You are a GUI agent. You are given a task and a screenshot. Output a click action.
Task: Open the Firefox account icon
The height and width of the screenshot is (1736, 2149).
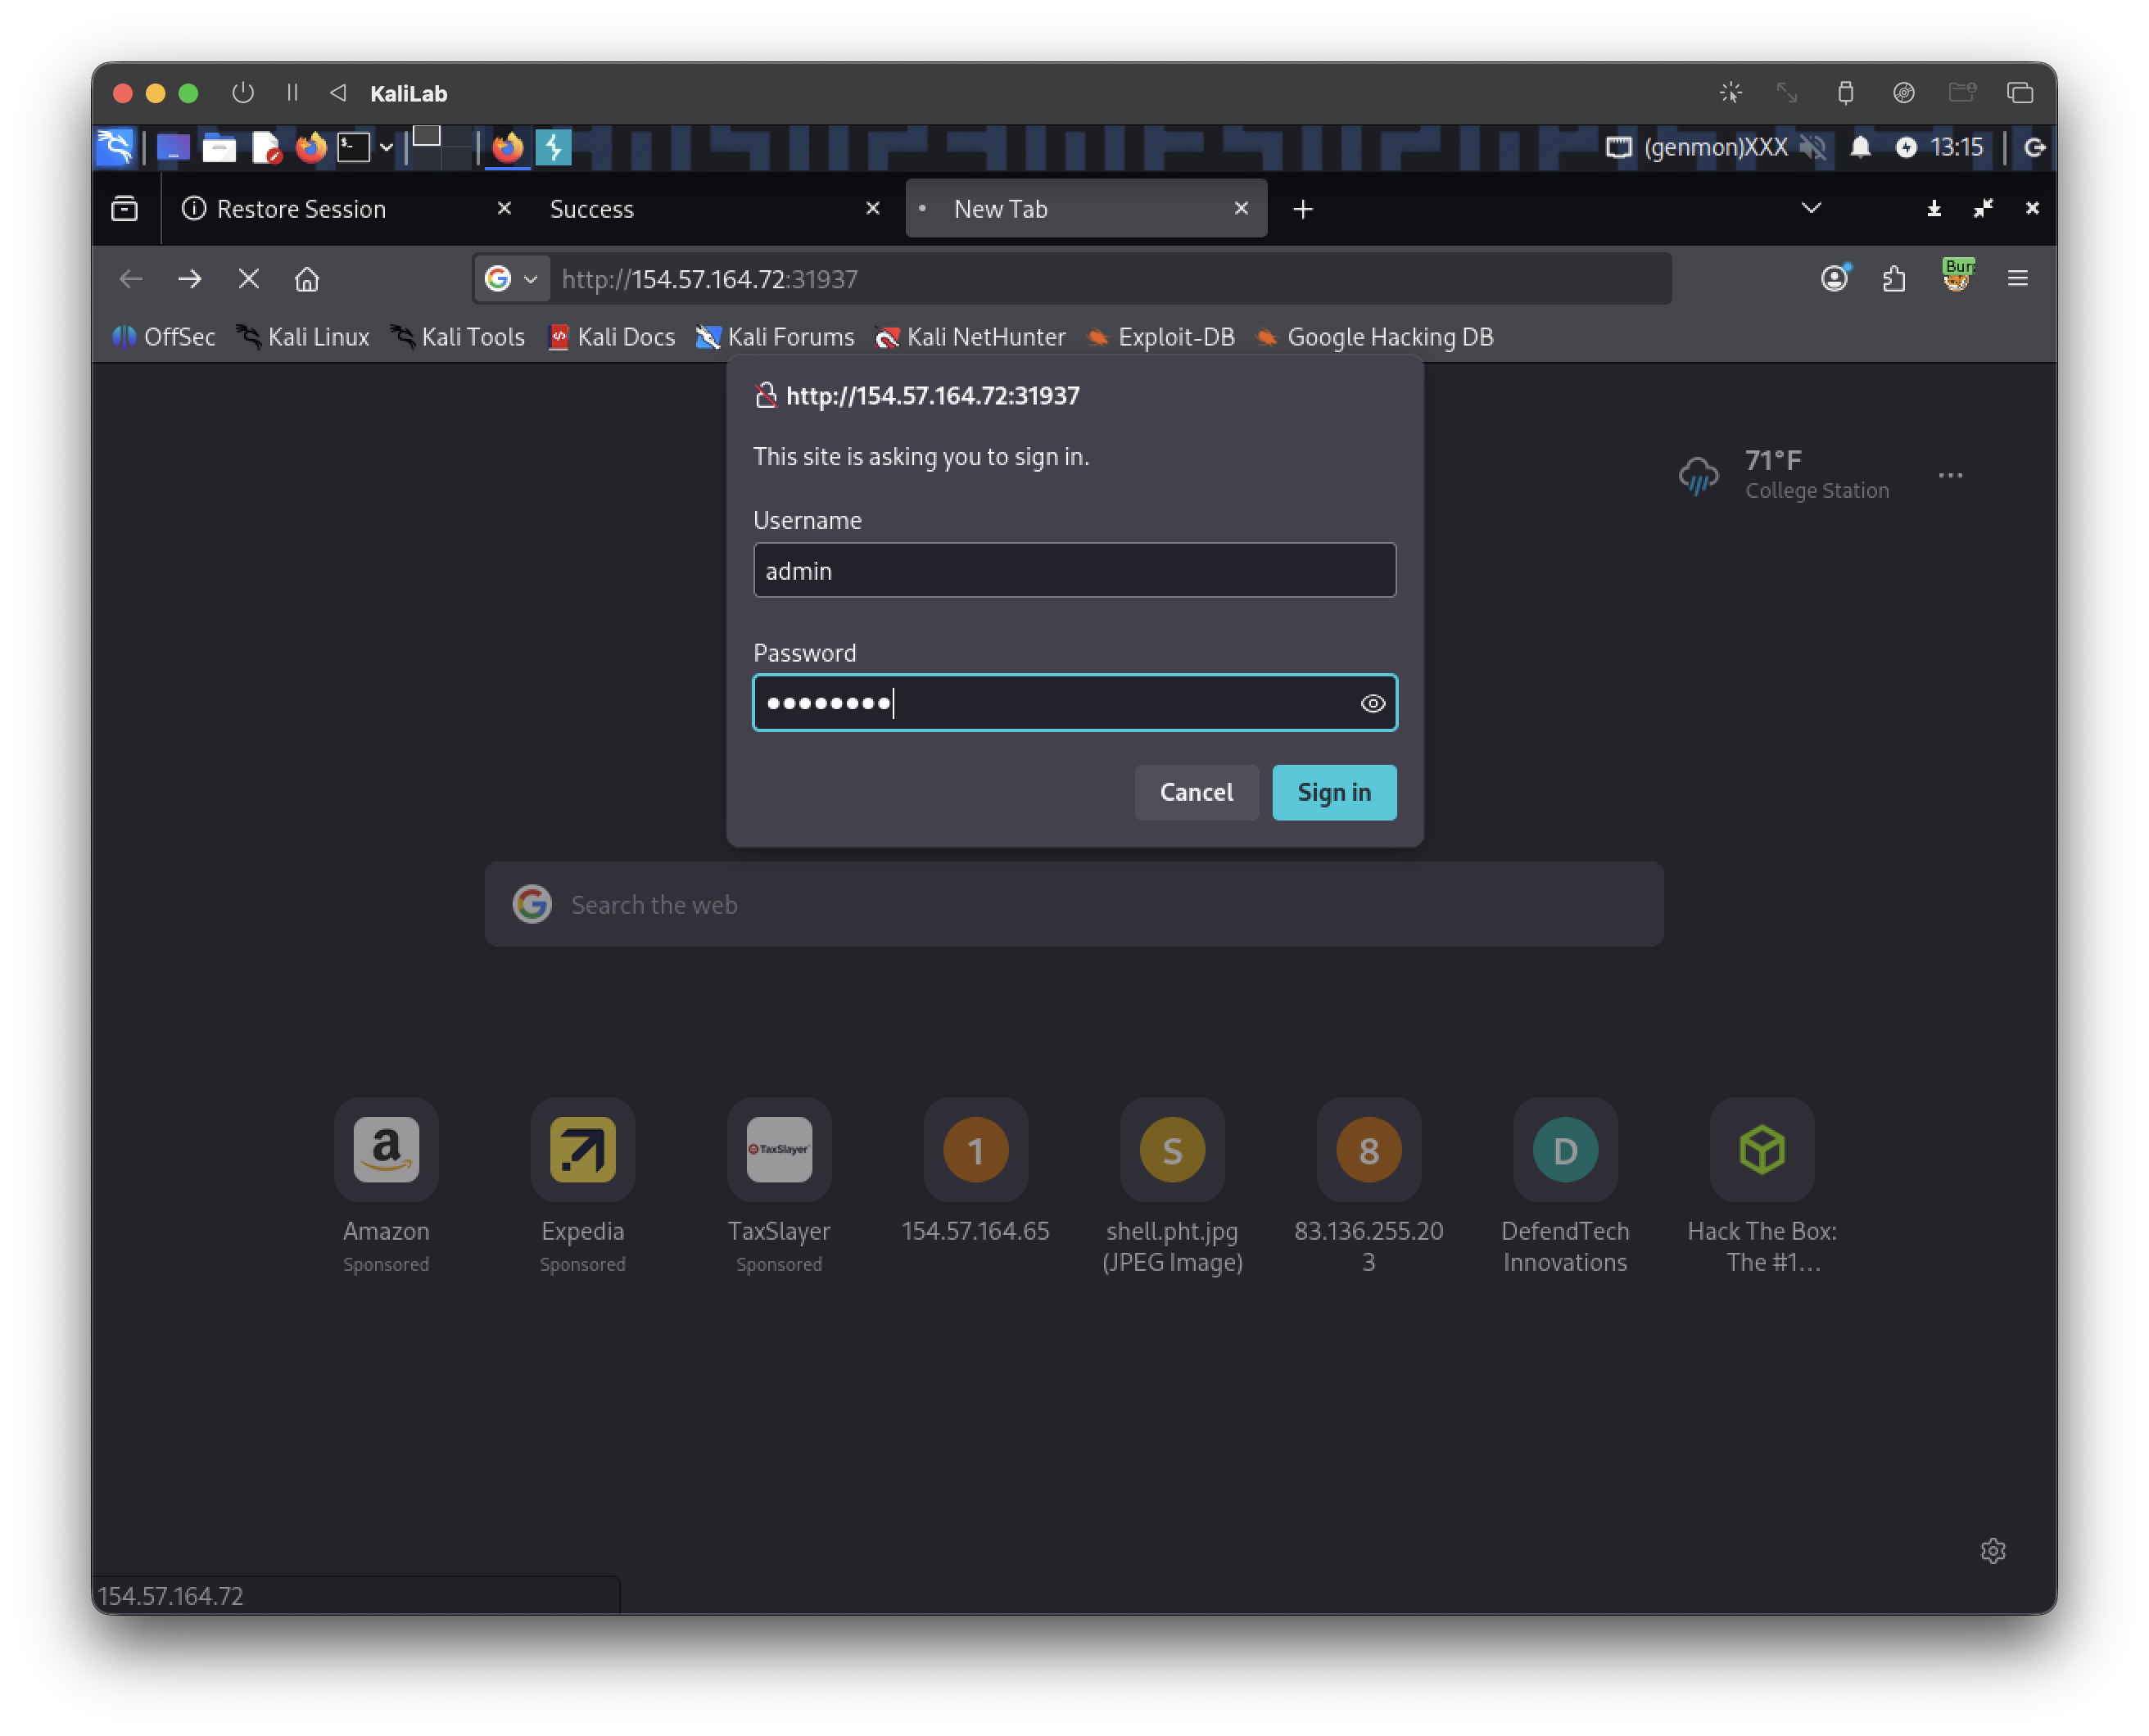(1833, 278)
